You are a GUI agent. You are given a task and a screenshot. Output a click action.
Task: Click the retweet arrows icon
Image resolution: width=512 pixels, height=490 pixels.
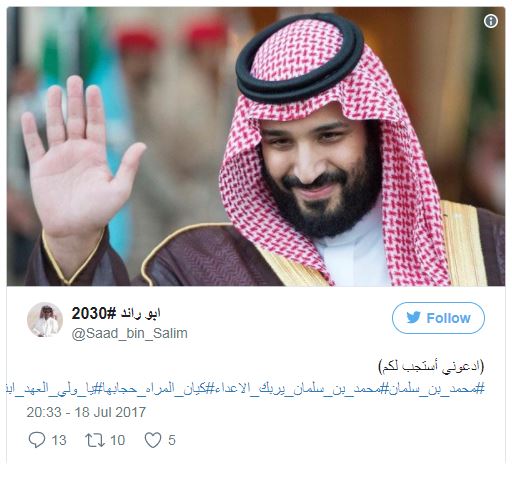[x=96, y=440]
